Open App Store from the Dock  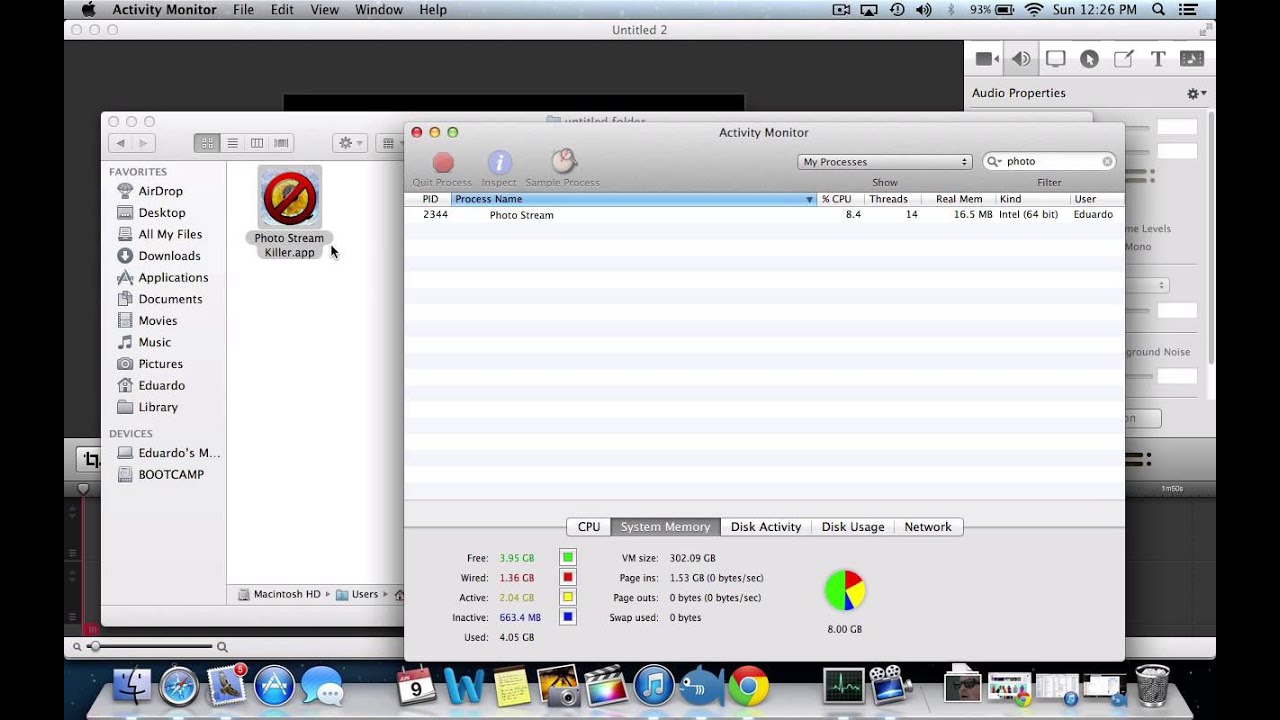[x=274, y=687]
